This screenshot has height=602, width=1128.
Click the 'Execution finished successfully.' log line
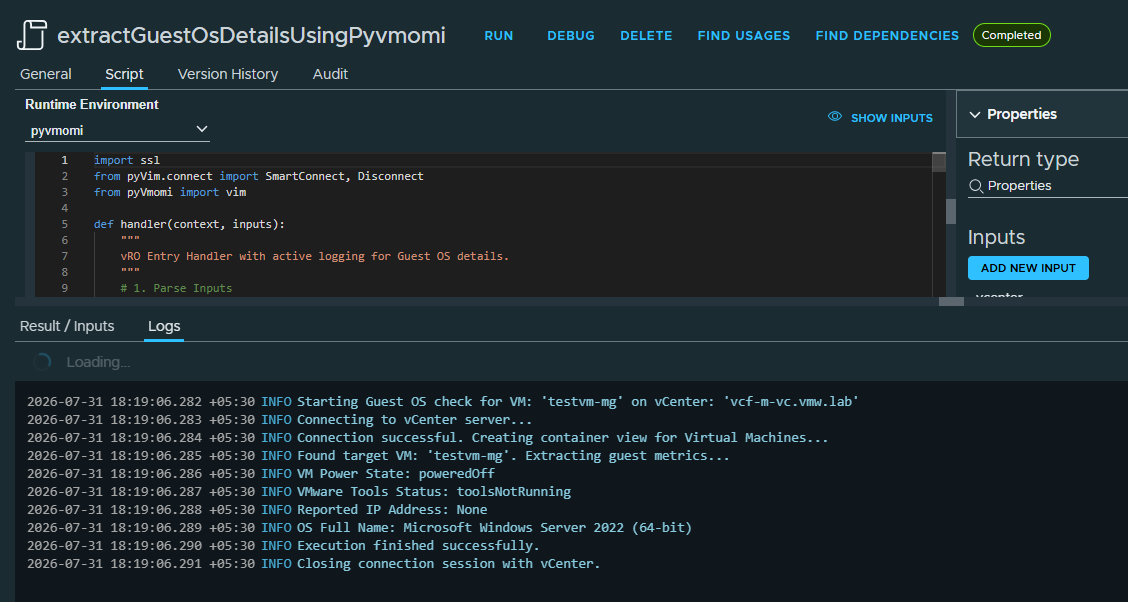click(283, 546)
